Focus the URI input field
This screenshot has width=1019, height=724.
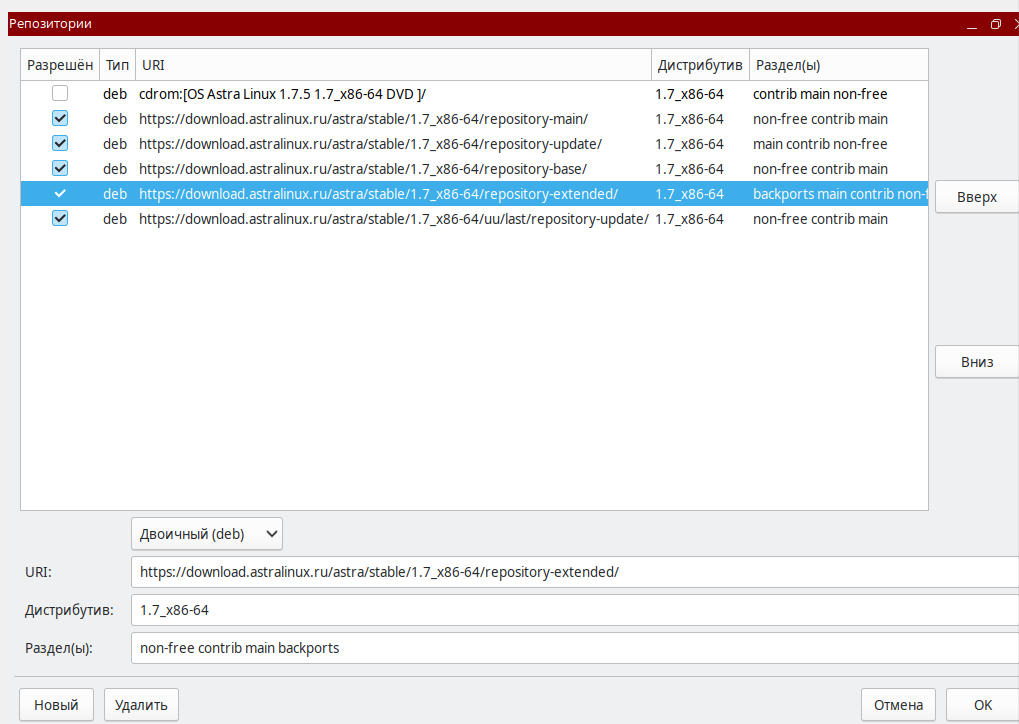point(575,572)
